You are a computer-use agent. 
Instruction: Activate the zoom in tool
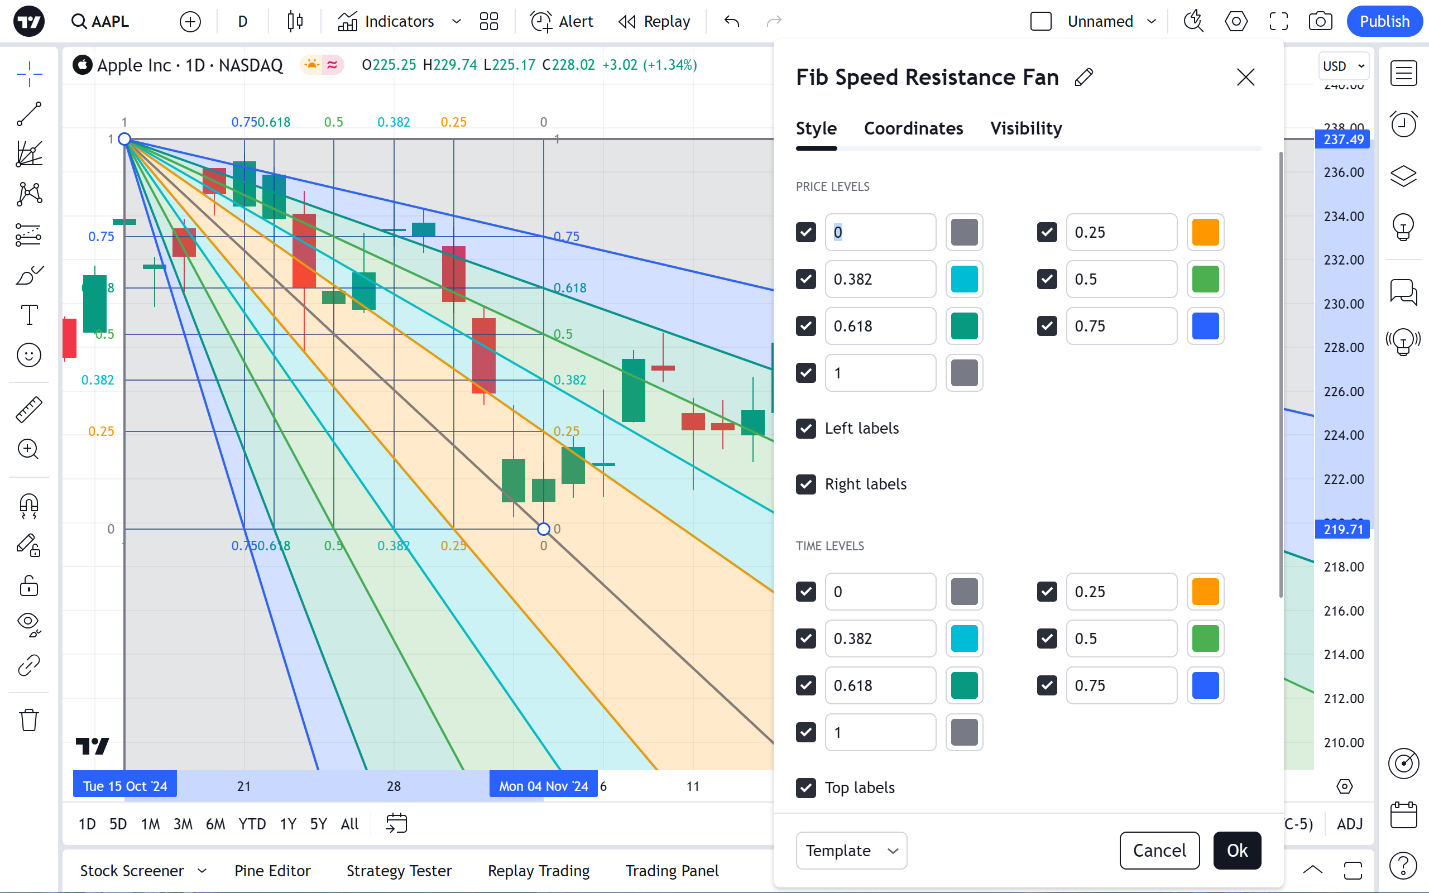tap(29, 449)
